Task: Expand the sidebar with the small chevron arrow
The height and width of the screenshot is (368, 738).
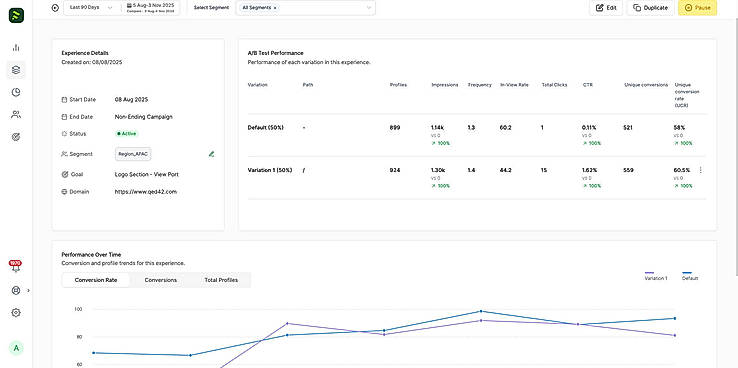Action: 28,290
